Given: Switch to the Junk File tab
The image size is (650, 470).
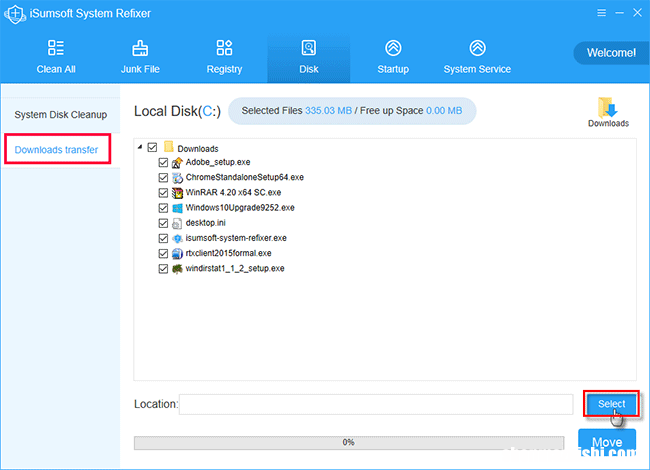Looking at the screenshot, I should click(140, 58).
